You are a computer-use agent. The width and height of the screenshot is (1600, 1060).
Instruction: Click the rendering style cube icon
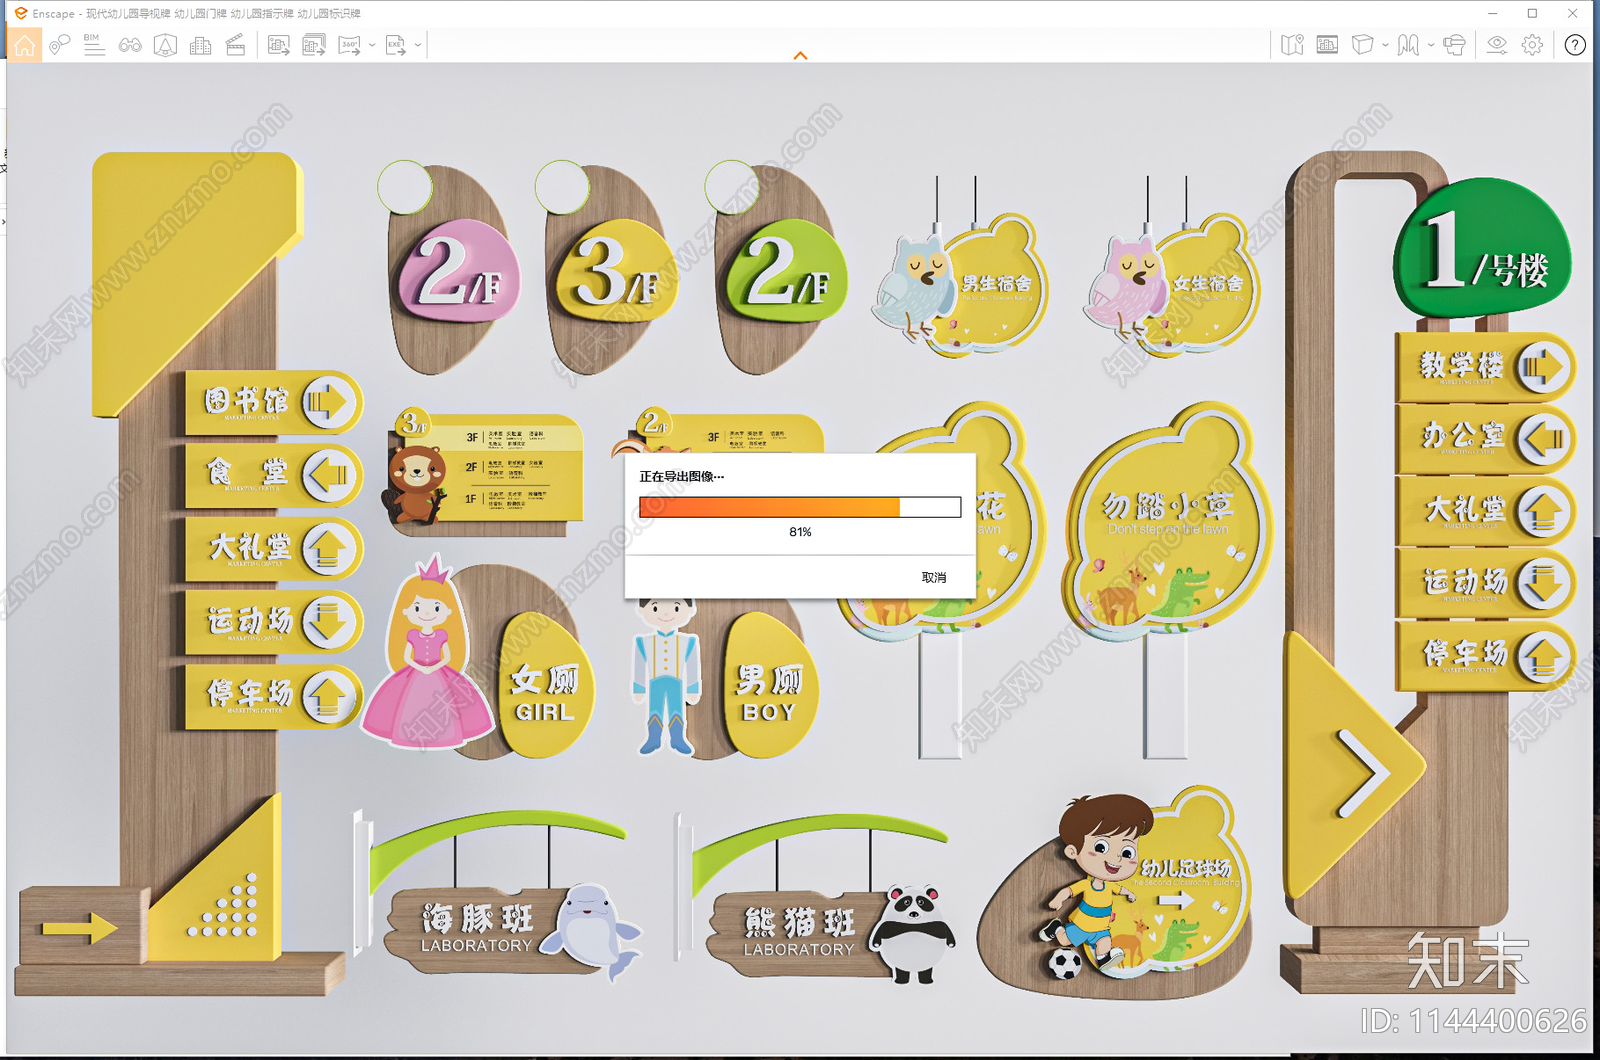[x=1362, y=45]
